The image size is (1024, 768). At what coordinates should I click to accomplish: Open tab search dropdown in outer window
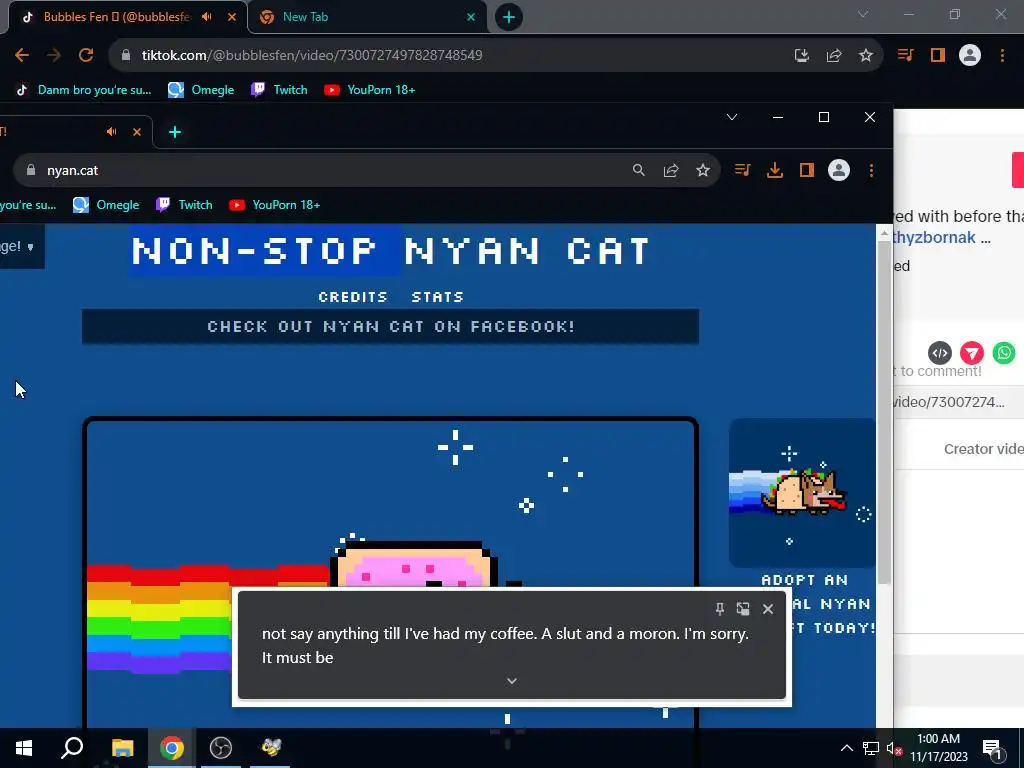coord(863,14)
